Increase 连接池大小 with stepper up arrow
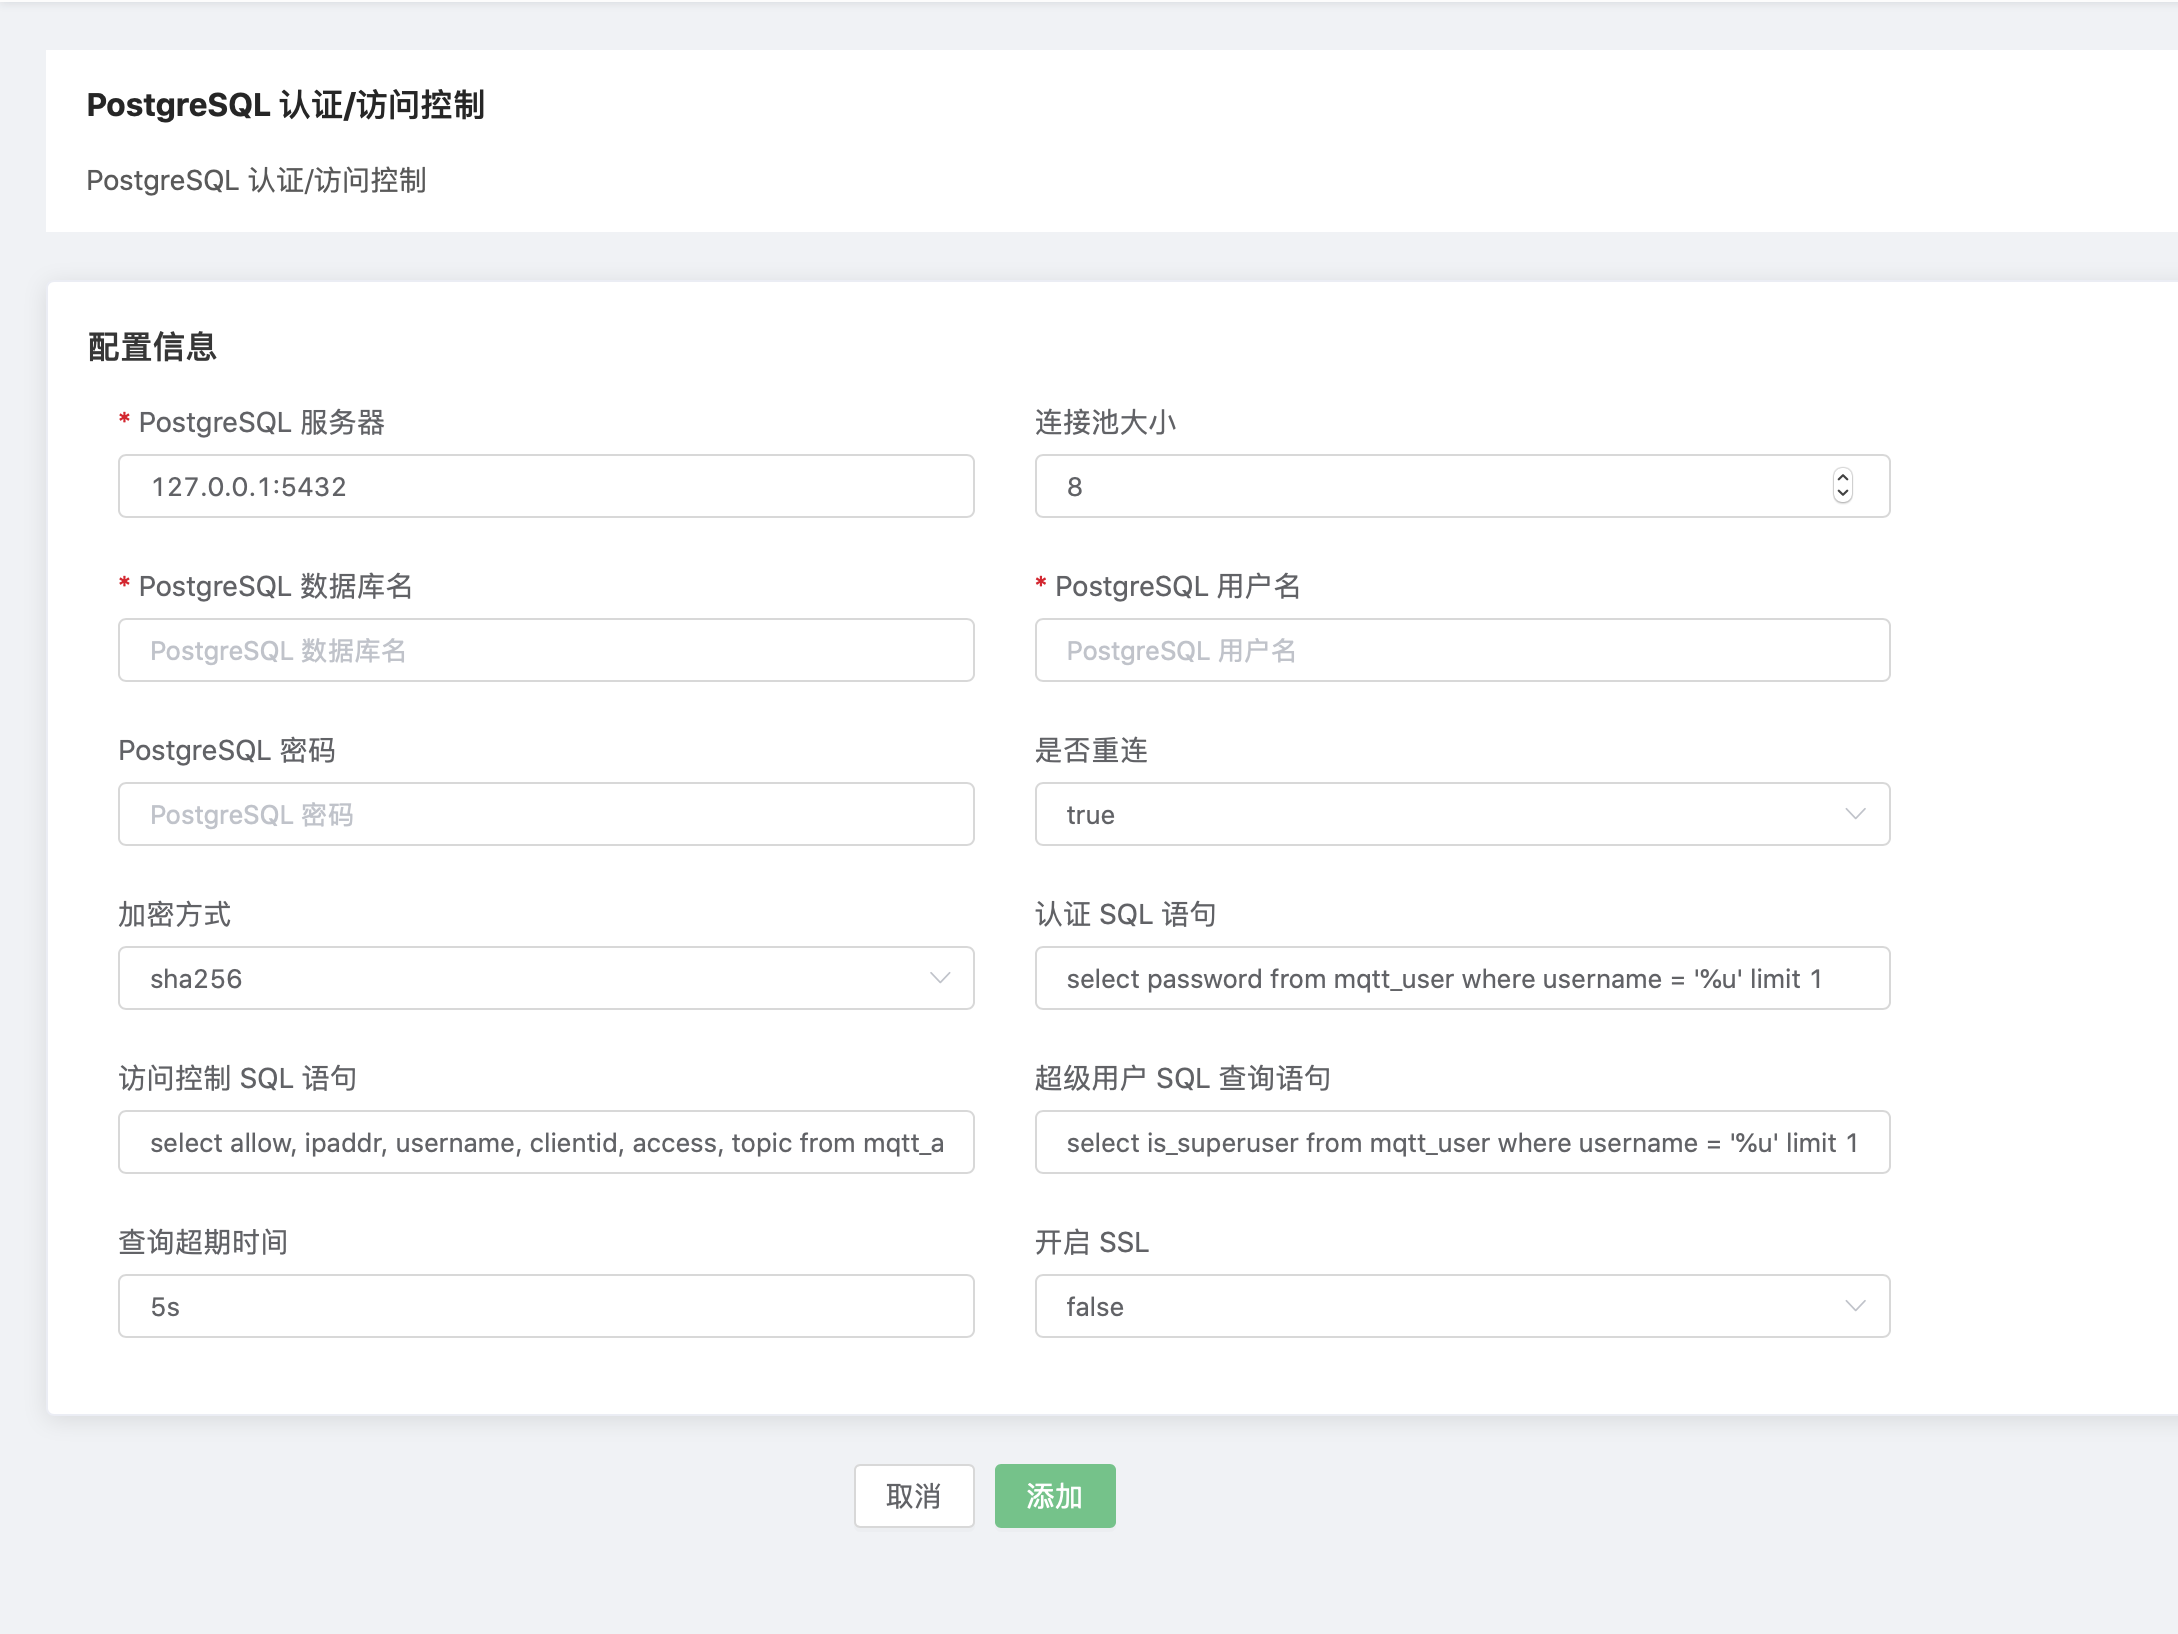This screenshot has width=2178, height=1634. coord(1842,477)
